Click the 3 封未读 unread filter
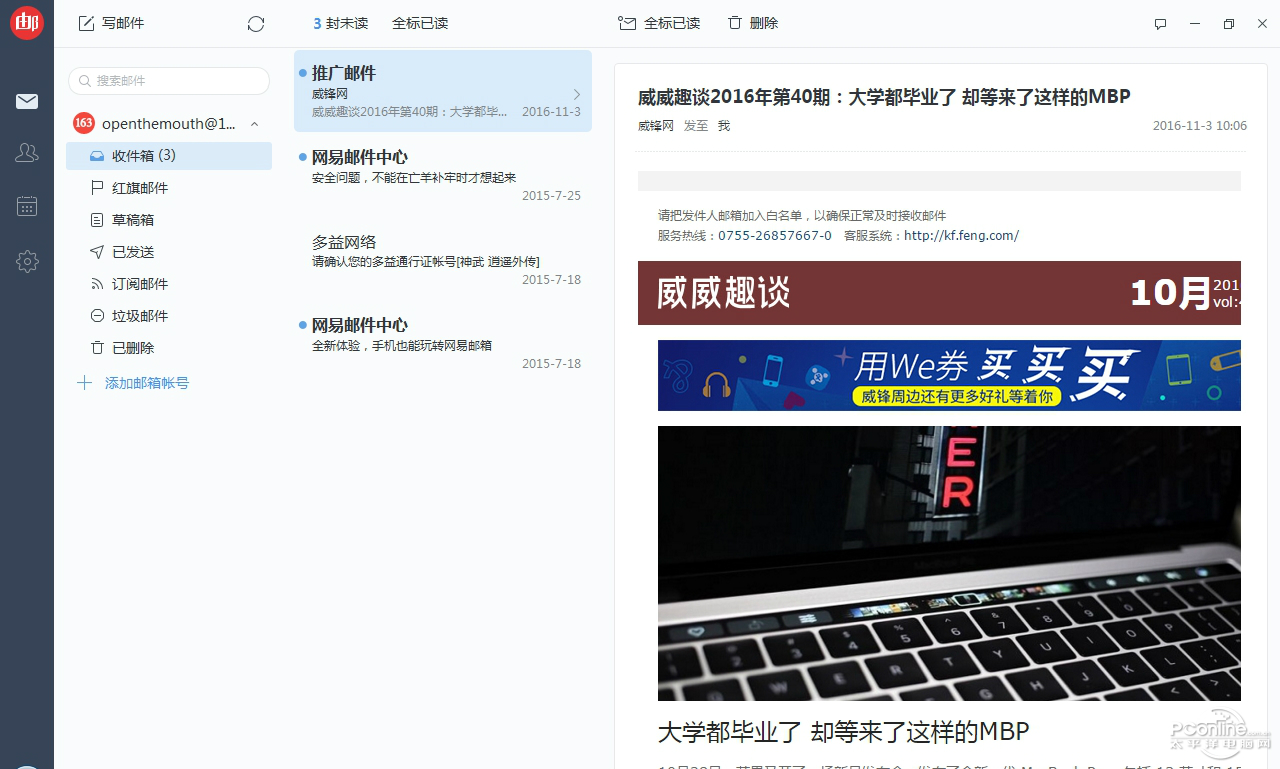The image size is (1280, 769). click(x=340, y=23)
